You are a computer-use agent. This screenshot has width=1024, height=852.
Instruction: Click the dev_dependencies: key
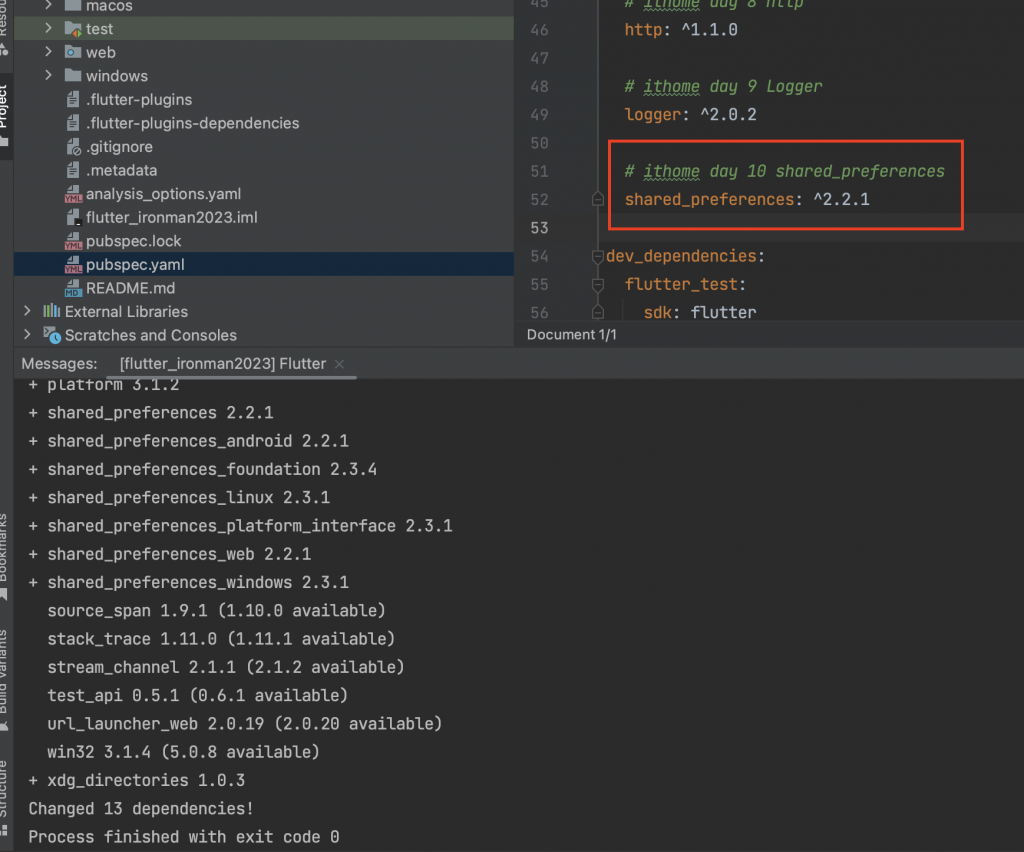click(685, 256)
